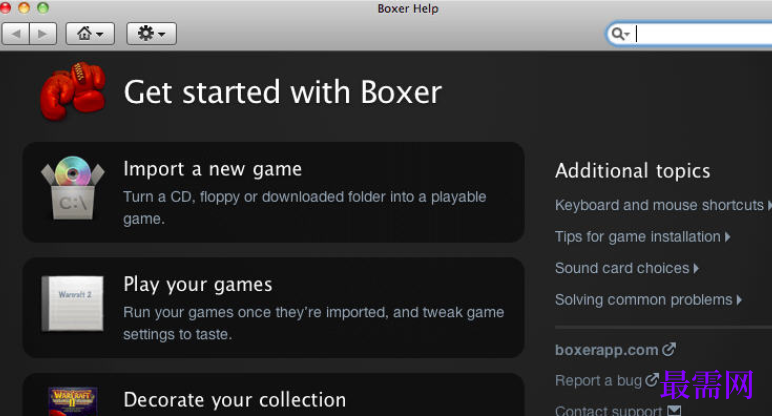
Task: Click the green zoom window button
Action: [x=43, y=8]
